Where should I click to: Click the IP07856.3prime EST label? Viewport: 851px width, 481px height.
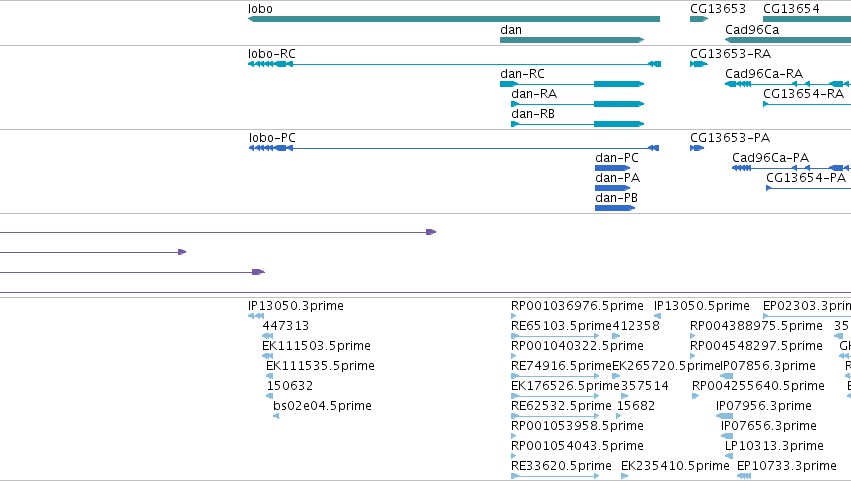(768, 366)
